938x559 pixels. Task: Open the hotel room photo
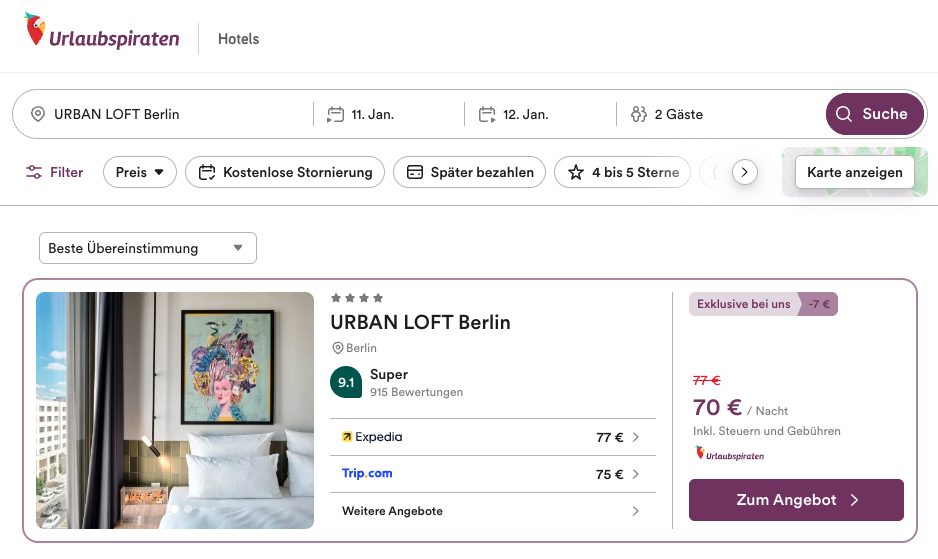click(175, 410)
